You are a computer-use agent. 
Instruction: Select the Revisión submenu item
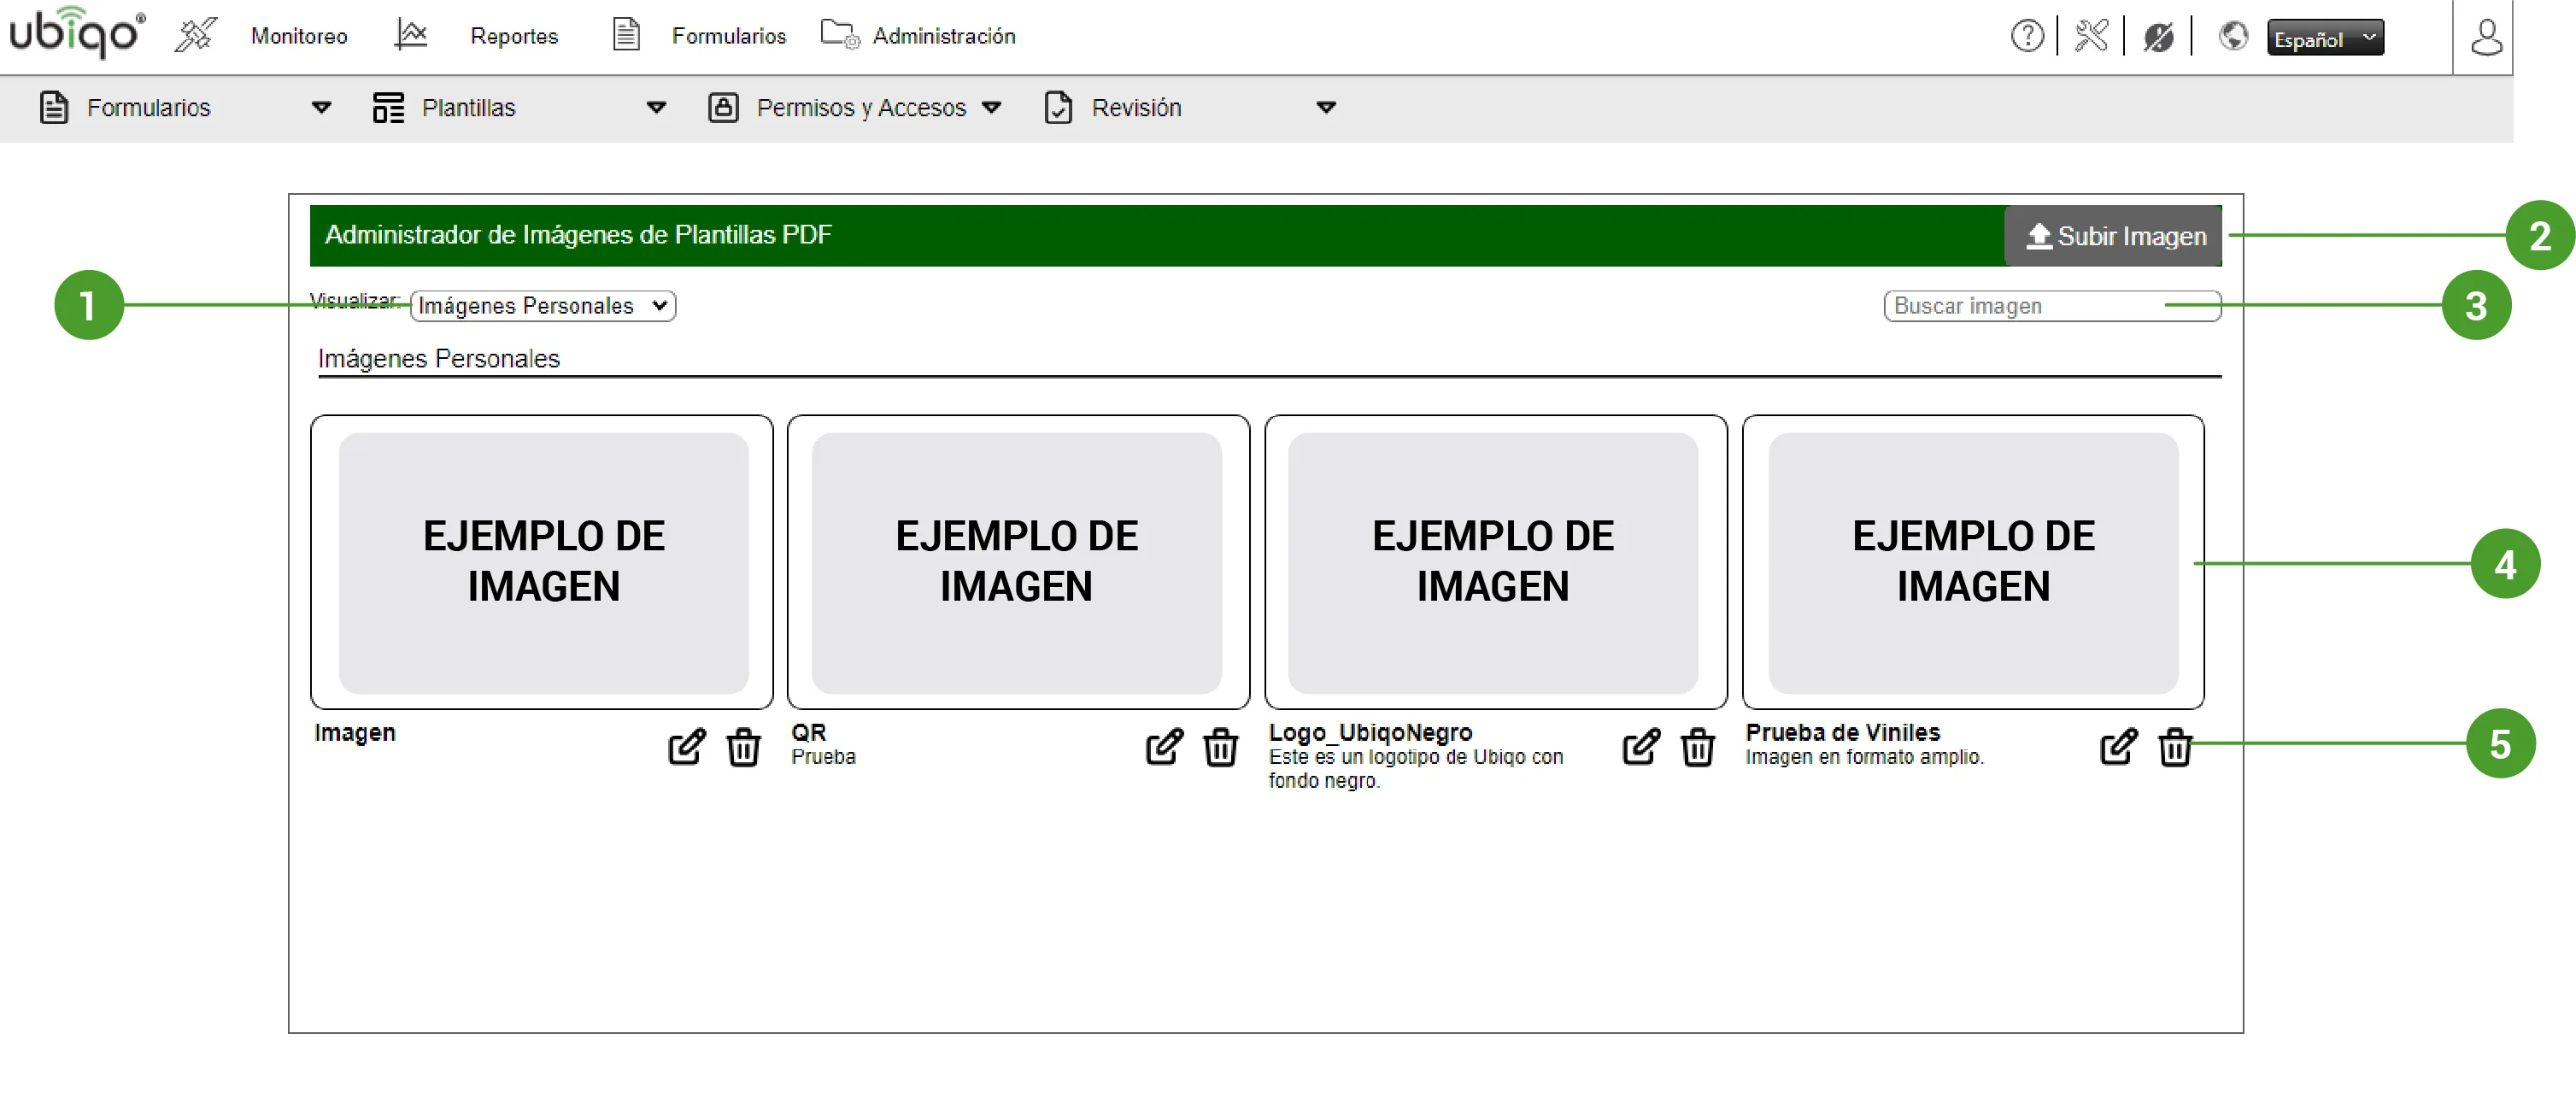pos(1136,108)
